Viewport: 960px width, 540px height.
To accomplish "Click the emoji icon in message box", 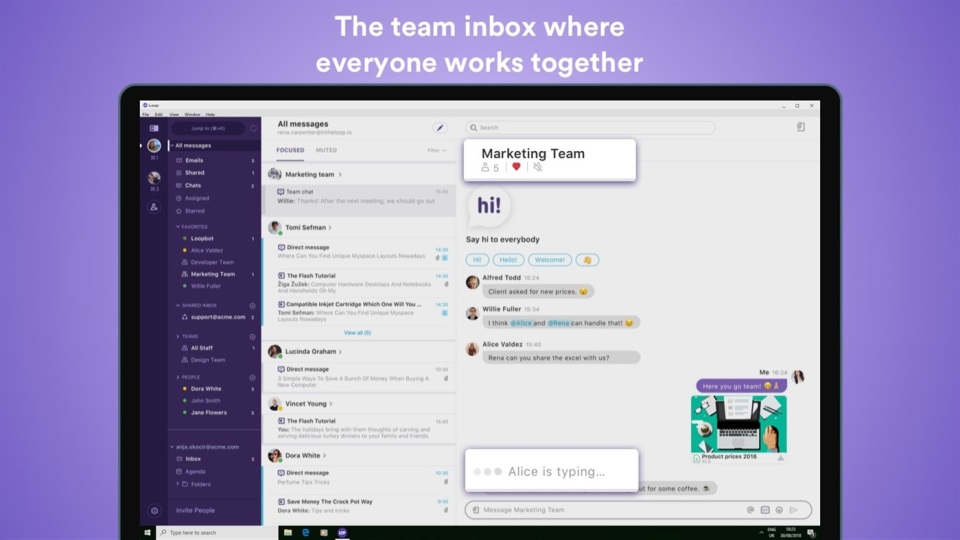I will (779, 510).
